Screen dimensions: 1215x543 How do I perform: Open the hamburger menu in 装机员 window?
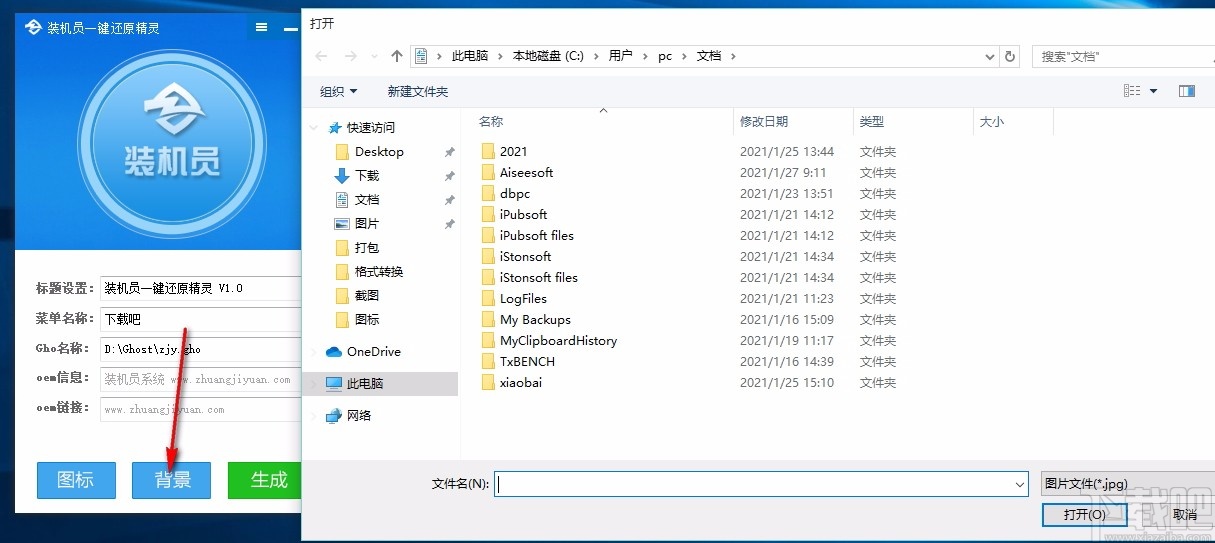point(262,28)
